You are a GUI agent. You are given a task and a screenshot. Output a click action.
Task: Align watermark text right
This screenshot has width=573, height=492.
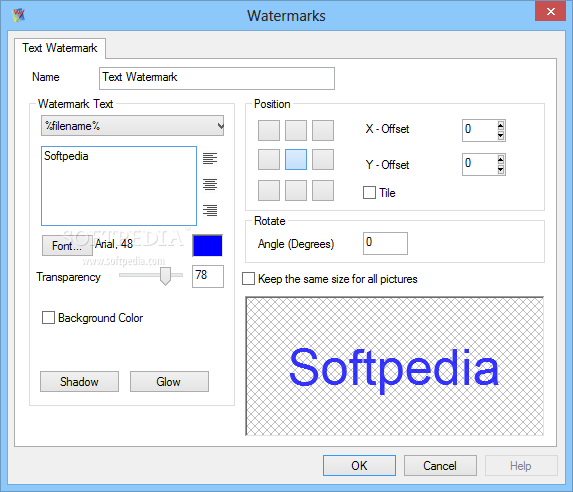coord(210,210)
